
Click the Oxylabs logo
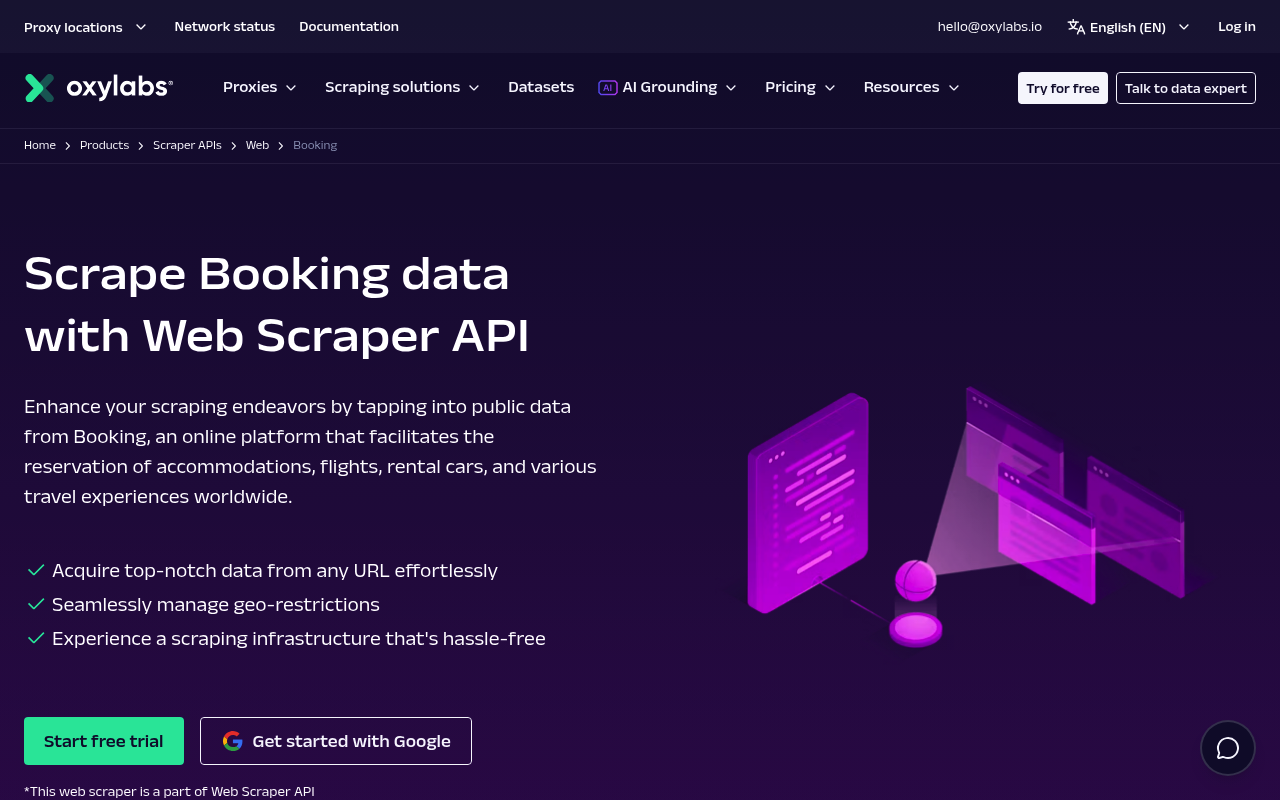pyautogui.click(x=99, y=88)
